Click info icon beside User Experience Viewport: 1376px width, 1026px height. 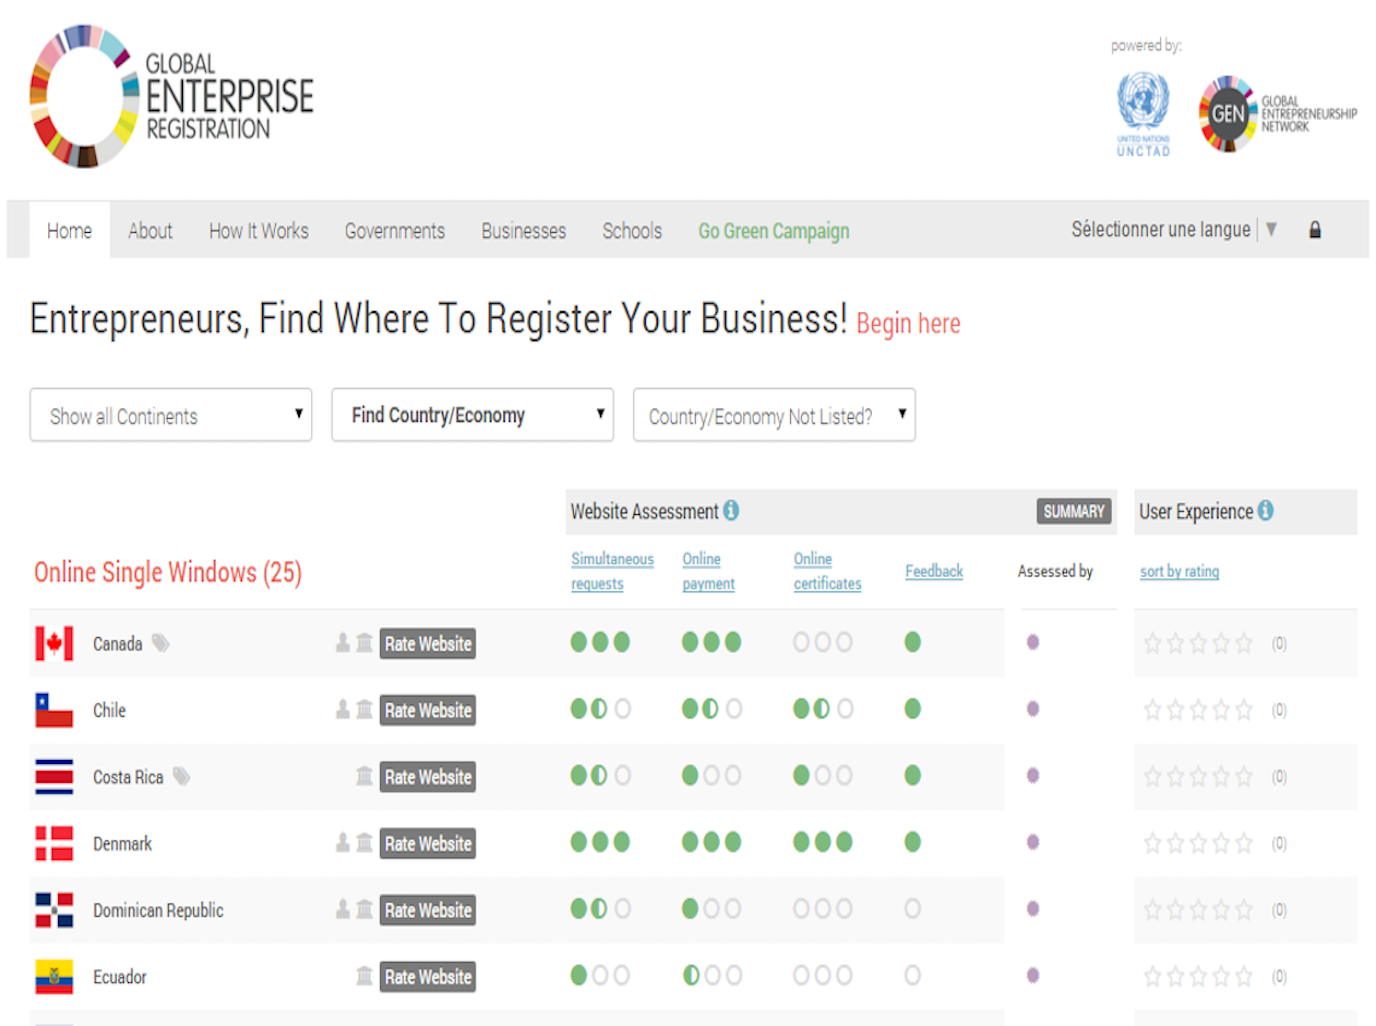[x=1266, y=511]
